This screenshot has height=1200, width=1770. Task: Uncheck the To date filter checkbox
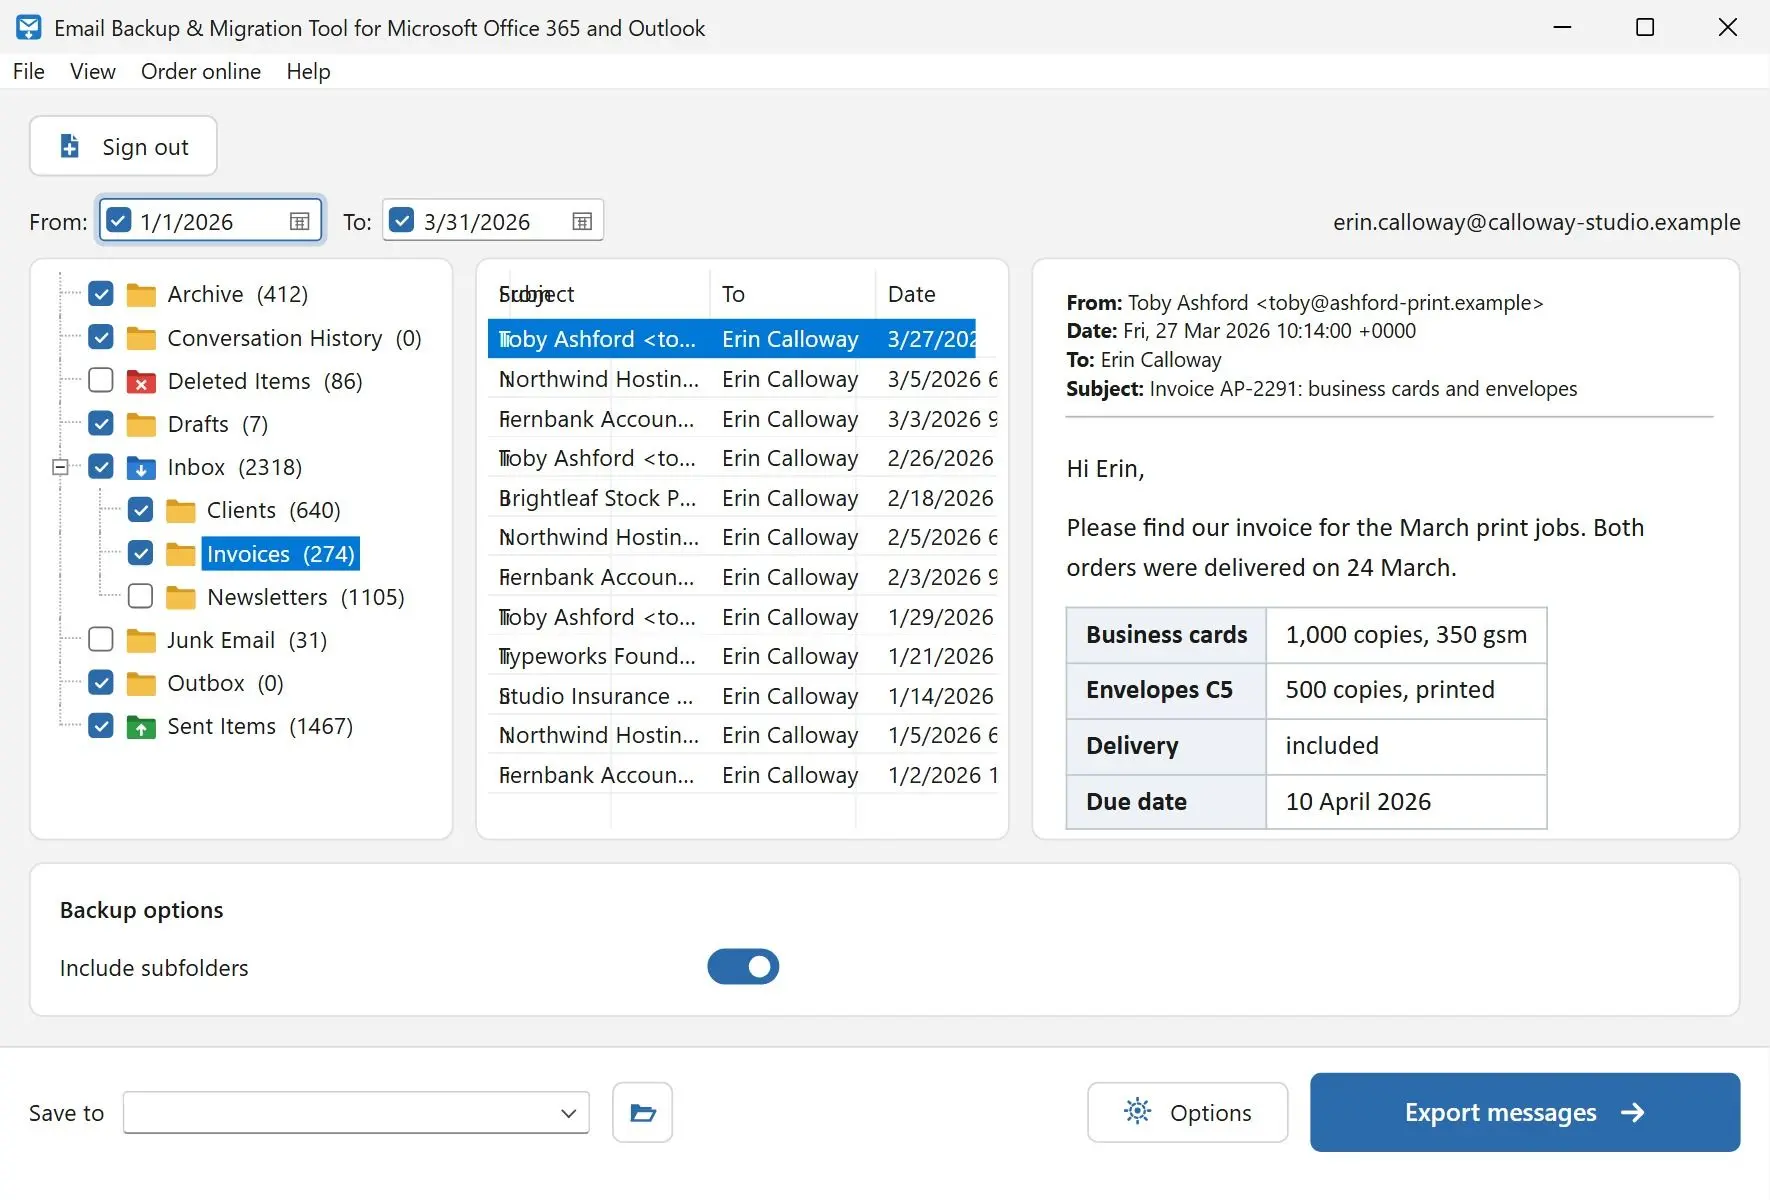click(401, 221)
